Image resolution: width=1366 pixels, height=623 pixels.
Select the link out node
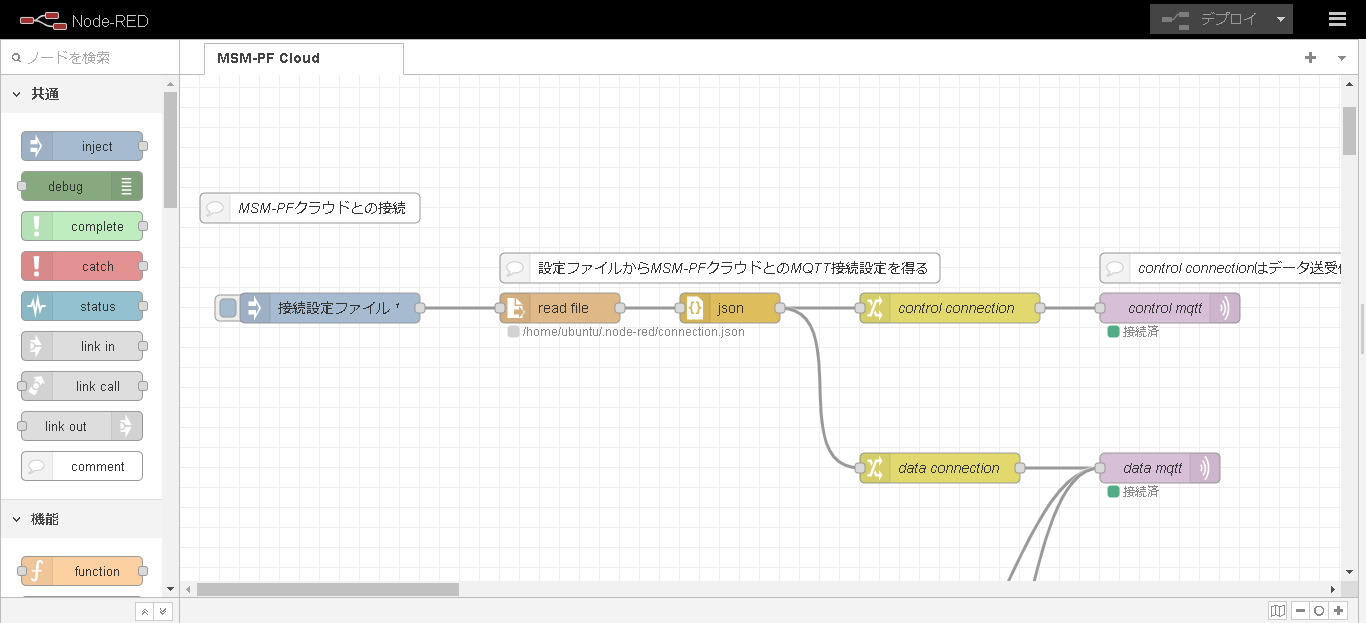coord(82,426)
